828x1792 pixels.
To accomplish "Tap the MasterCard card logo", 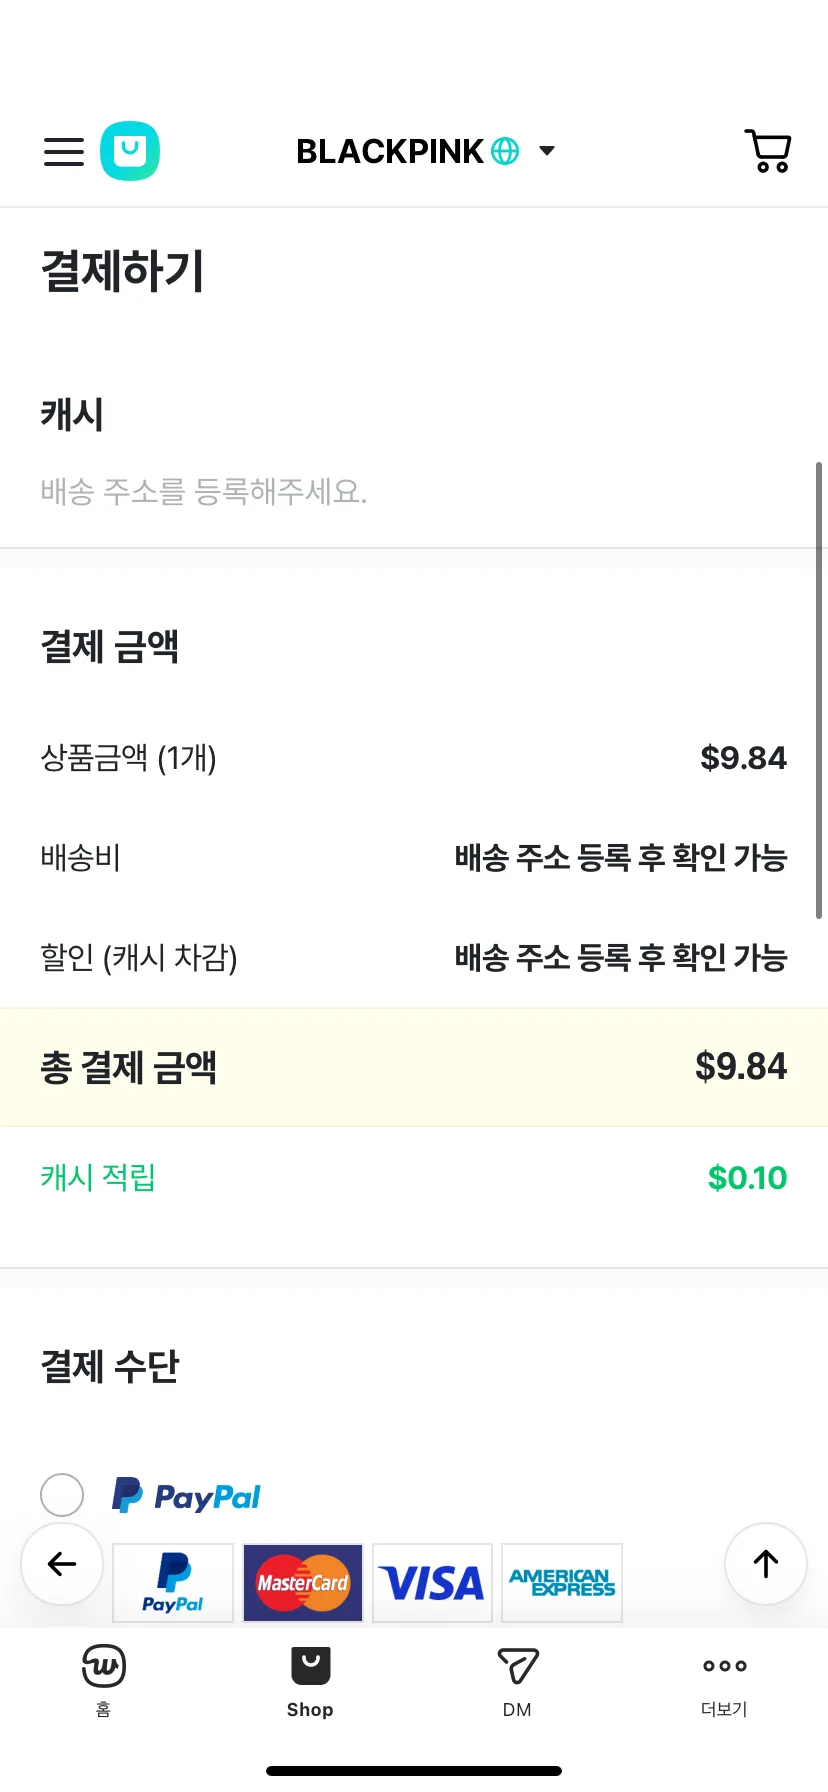I will (303, 1583).
